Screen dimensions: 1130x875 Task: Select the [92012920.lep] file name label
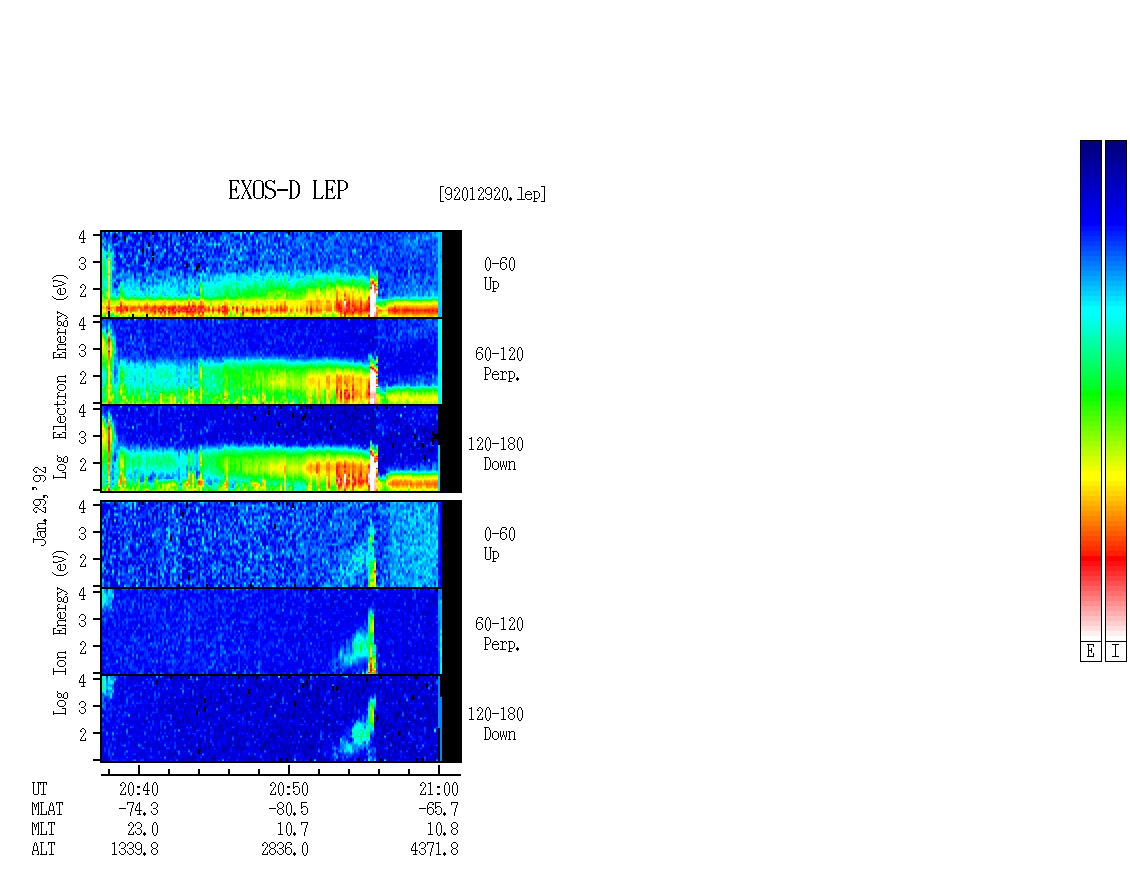492,194
